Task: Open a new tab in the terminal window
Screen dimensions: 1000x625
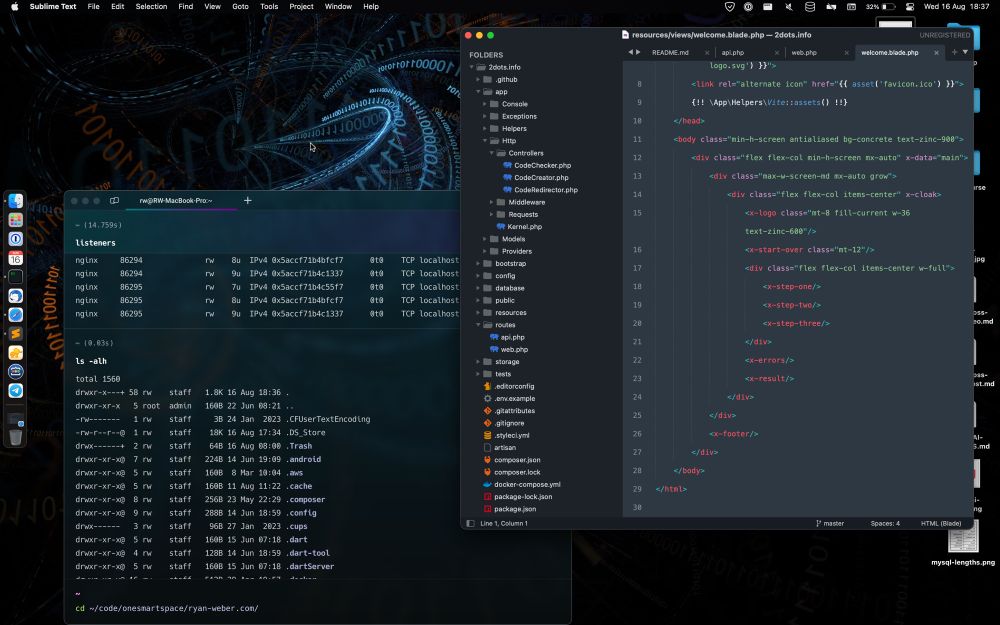Action: pyautogui.click(x=247, y=200)
